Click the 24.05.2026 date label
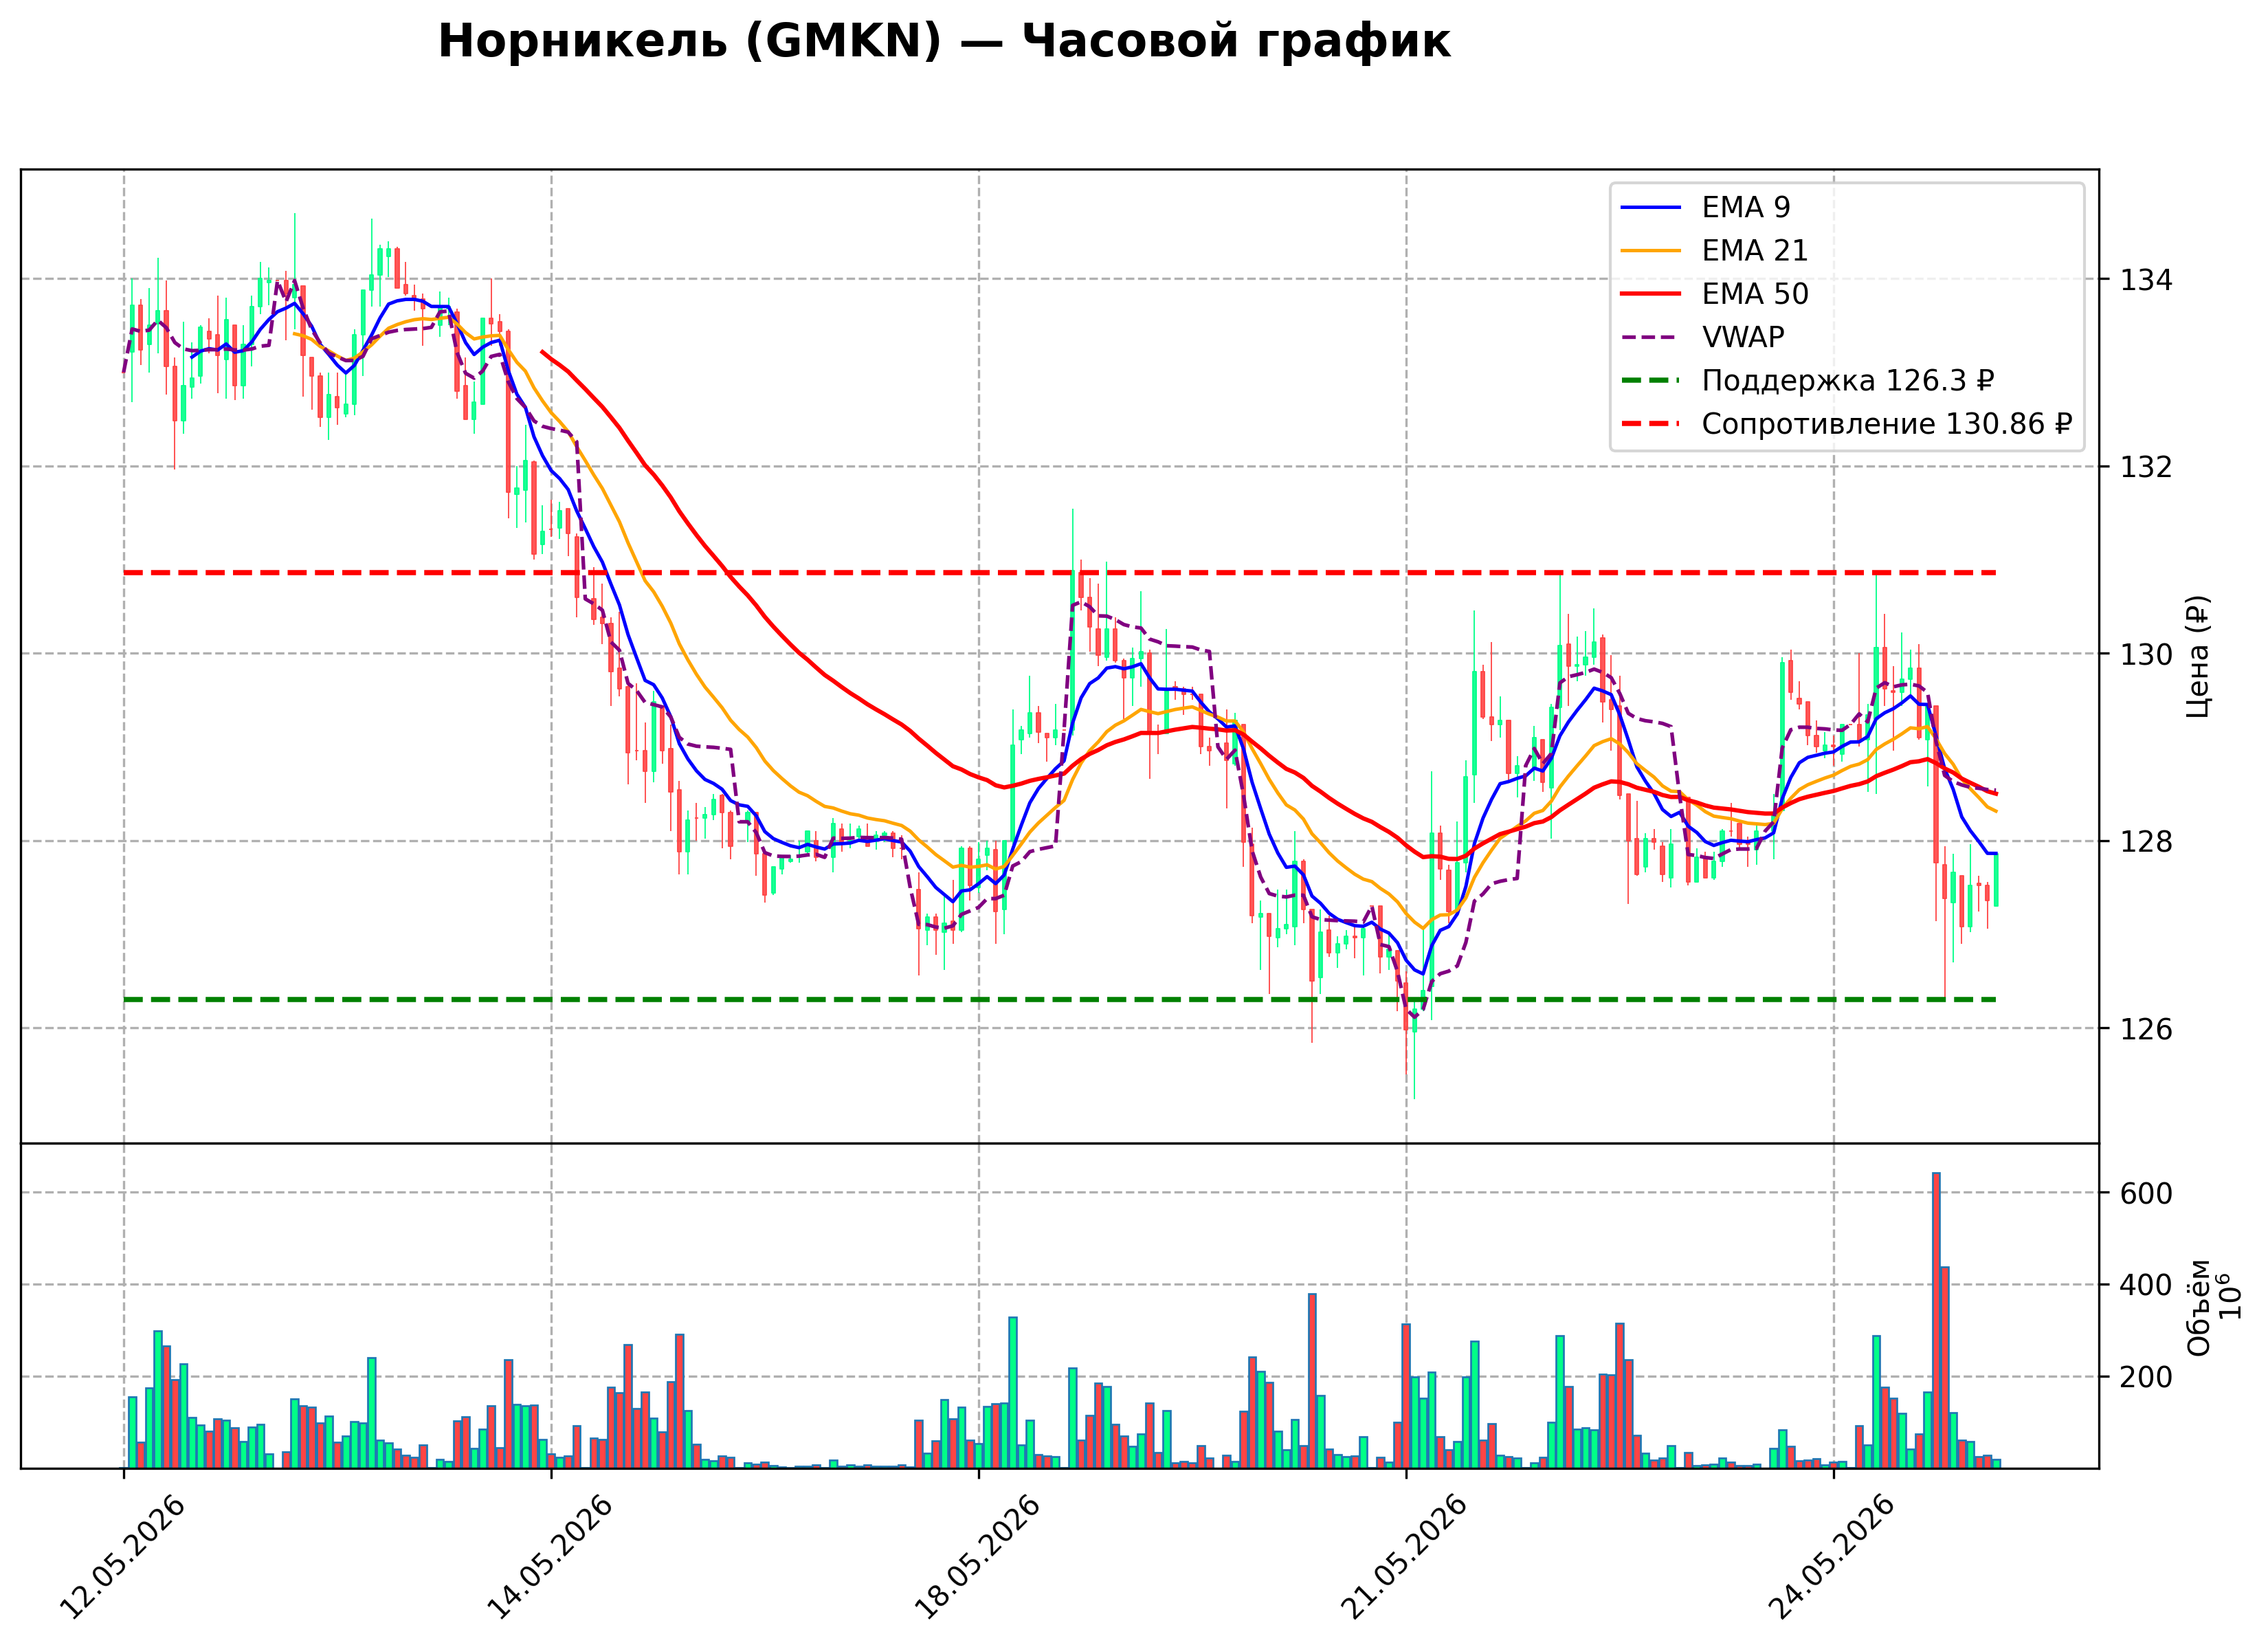This screenshot has height=1645, width=2268. (1833, 1557)
